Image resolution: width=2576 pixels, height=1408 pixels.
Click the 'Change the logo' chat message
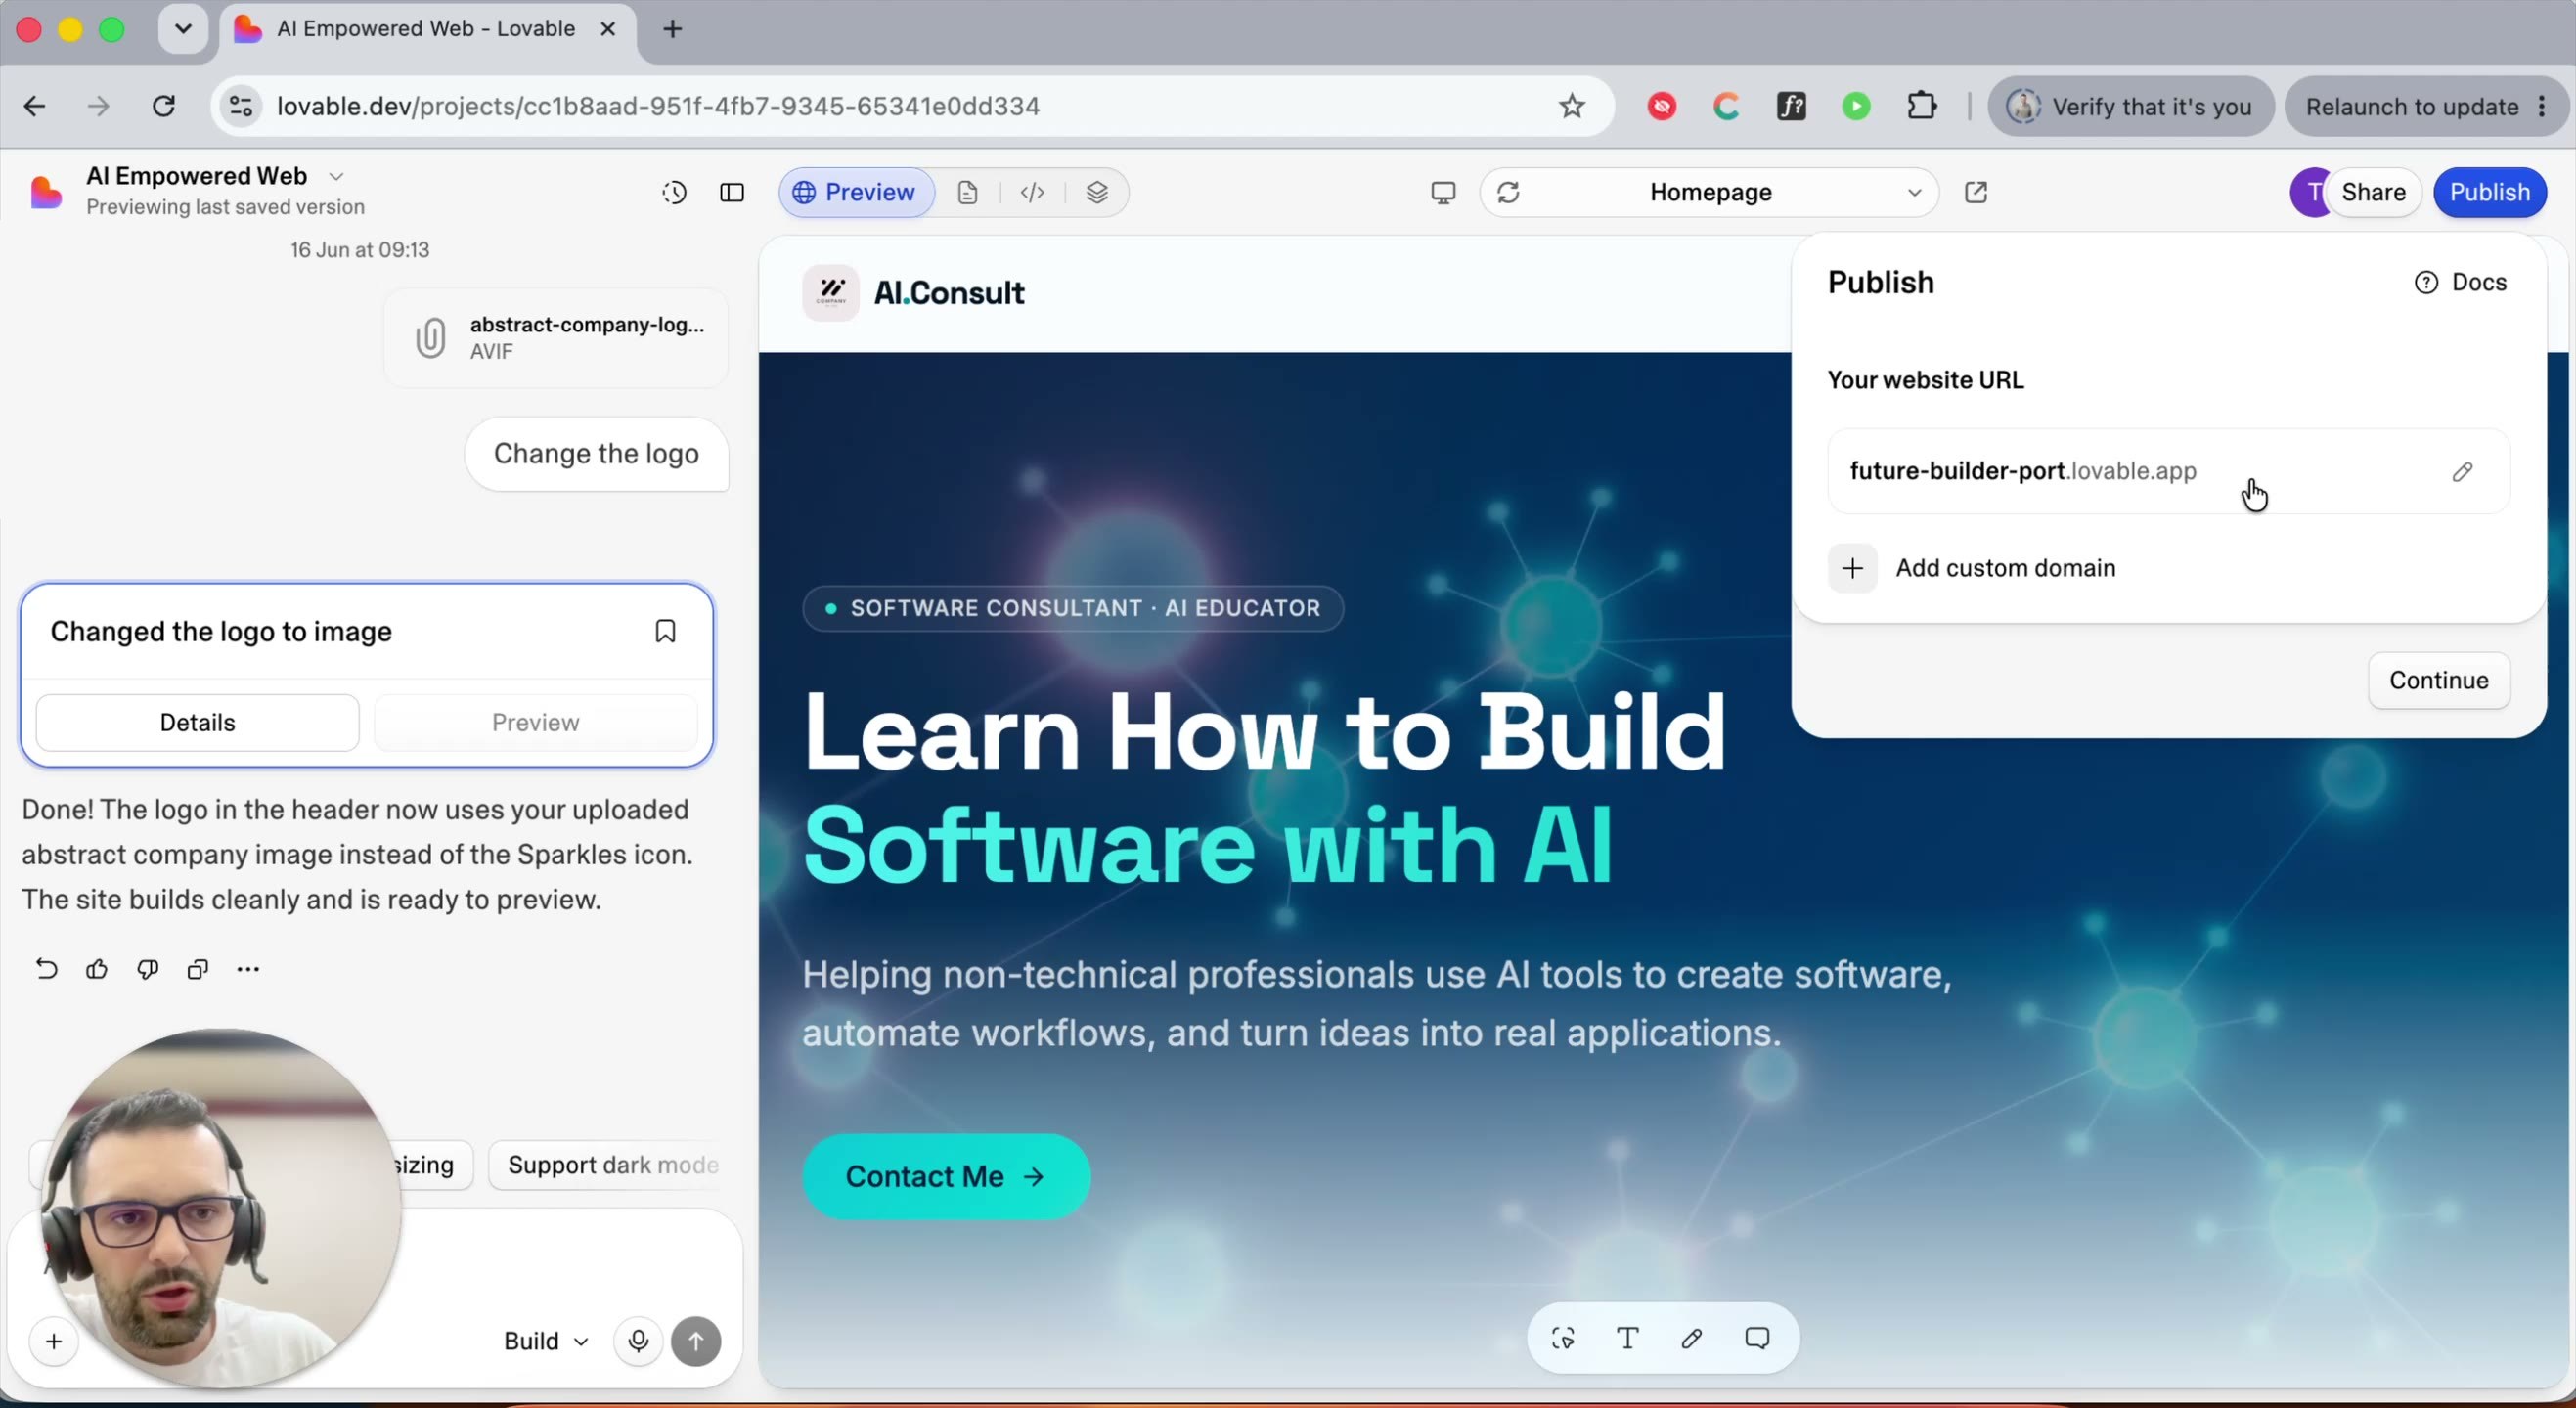click(596, 454)
